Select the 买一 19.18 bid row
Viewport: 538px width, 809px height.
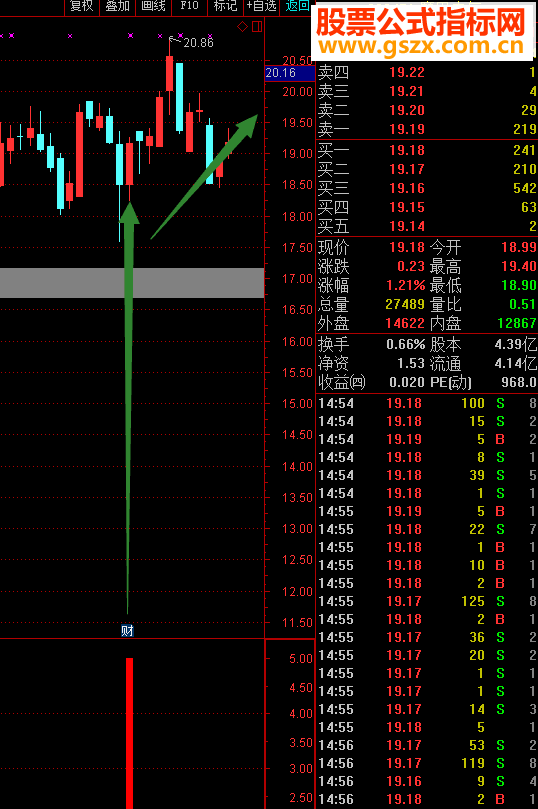[x=427, y=150]
